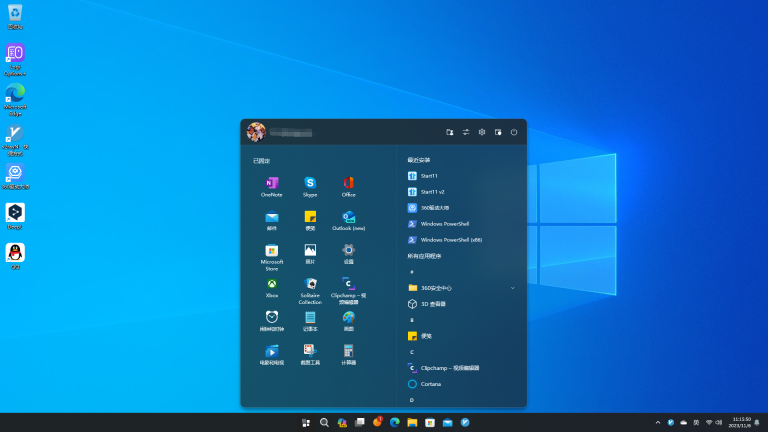Open 3D 查看器 from app list
Screen dimensions: 768x432
click(432, 304)
